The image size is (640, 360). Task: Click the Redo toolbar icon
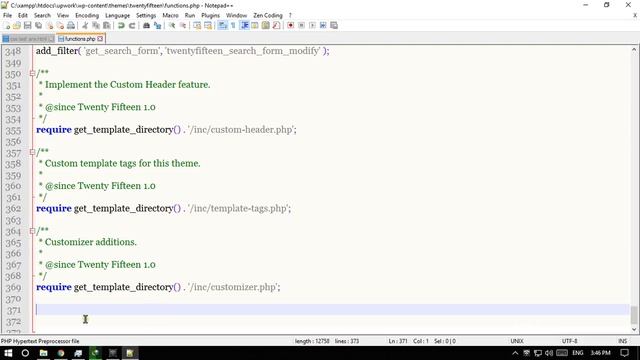[x=132, y=25]
